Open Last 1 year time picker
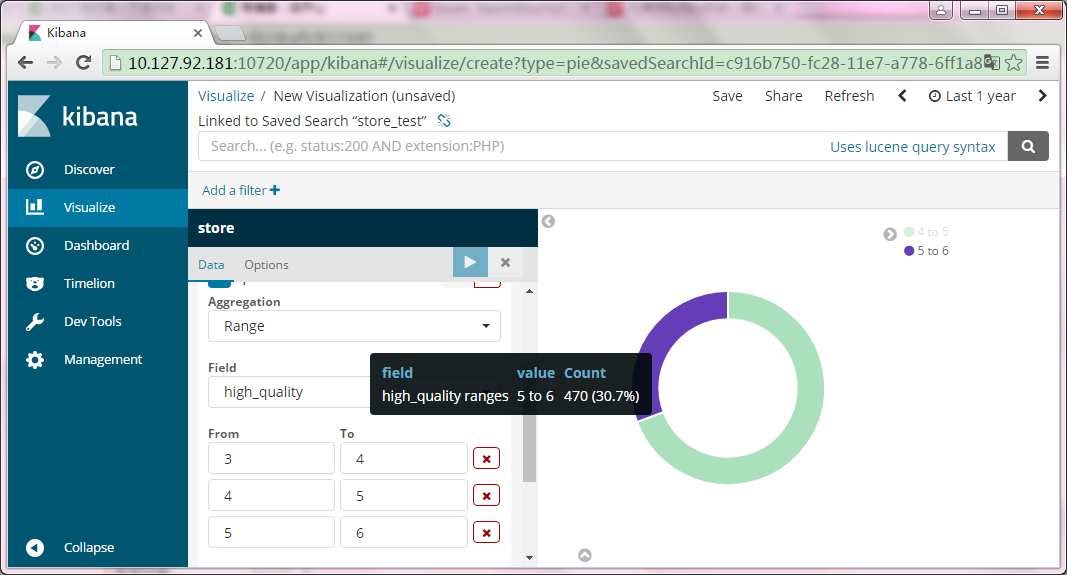 972,96
